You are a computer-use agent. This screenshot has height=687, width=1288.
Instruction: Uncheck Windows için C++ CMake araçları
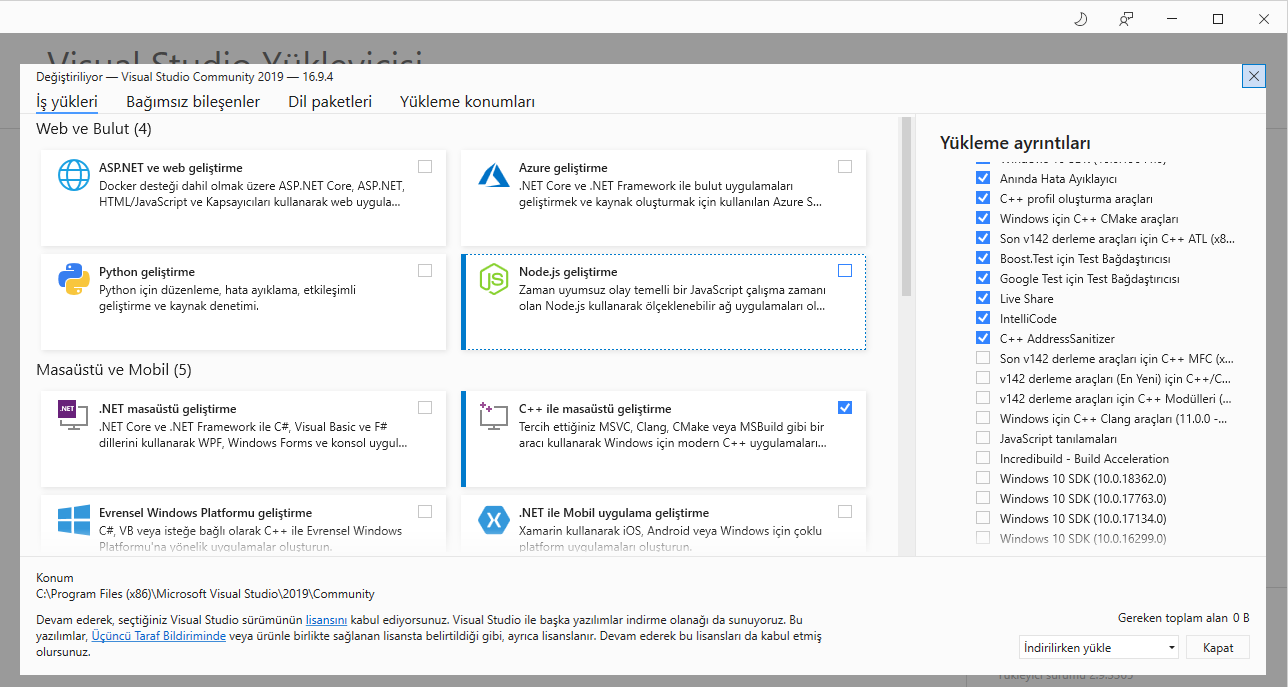click(x=982, y=218)
